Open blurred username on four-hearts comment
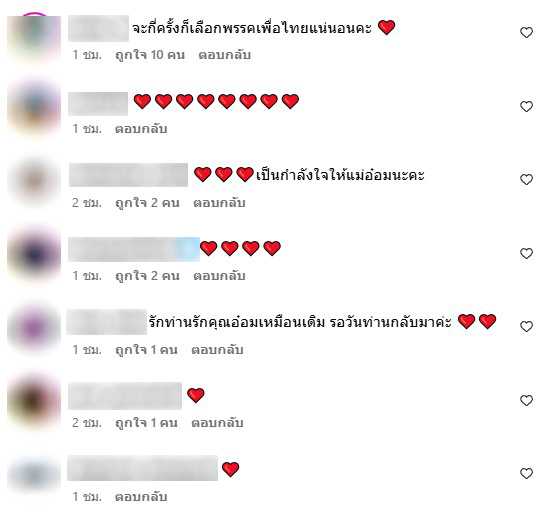The width and height of the screenshot is (546, 518). click(134, 249)
